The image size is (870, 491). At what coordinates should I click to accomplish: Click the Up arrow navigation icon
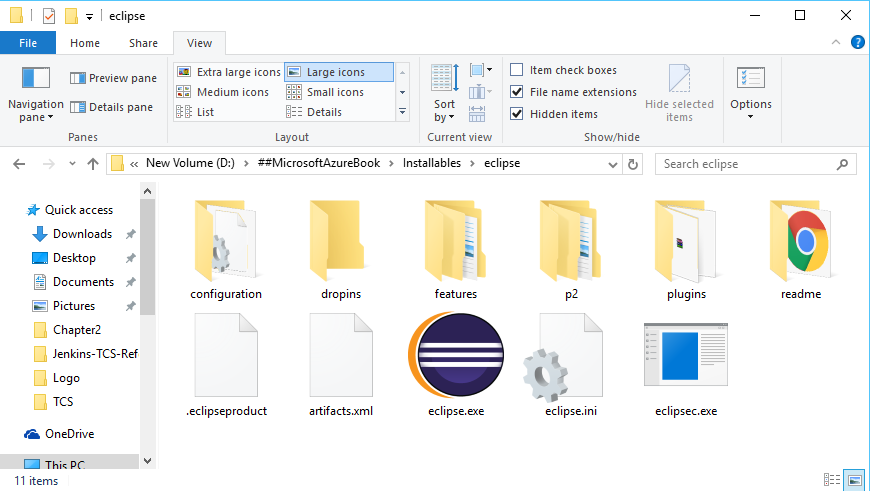(x=92, y=164)
